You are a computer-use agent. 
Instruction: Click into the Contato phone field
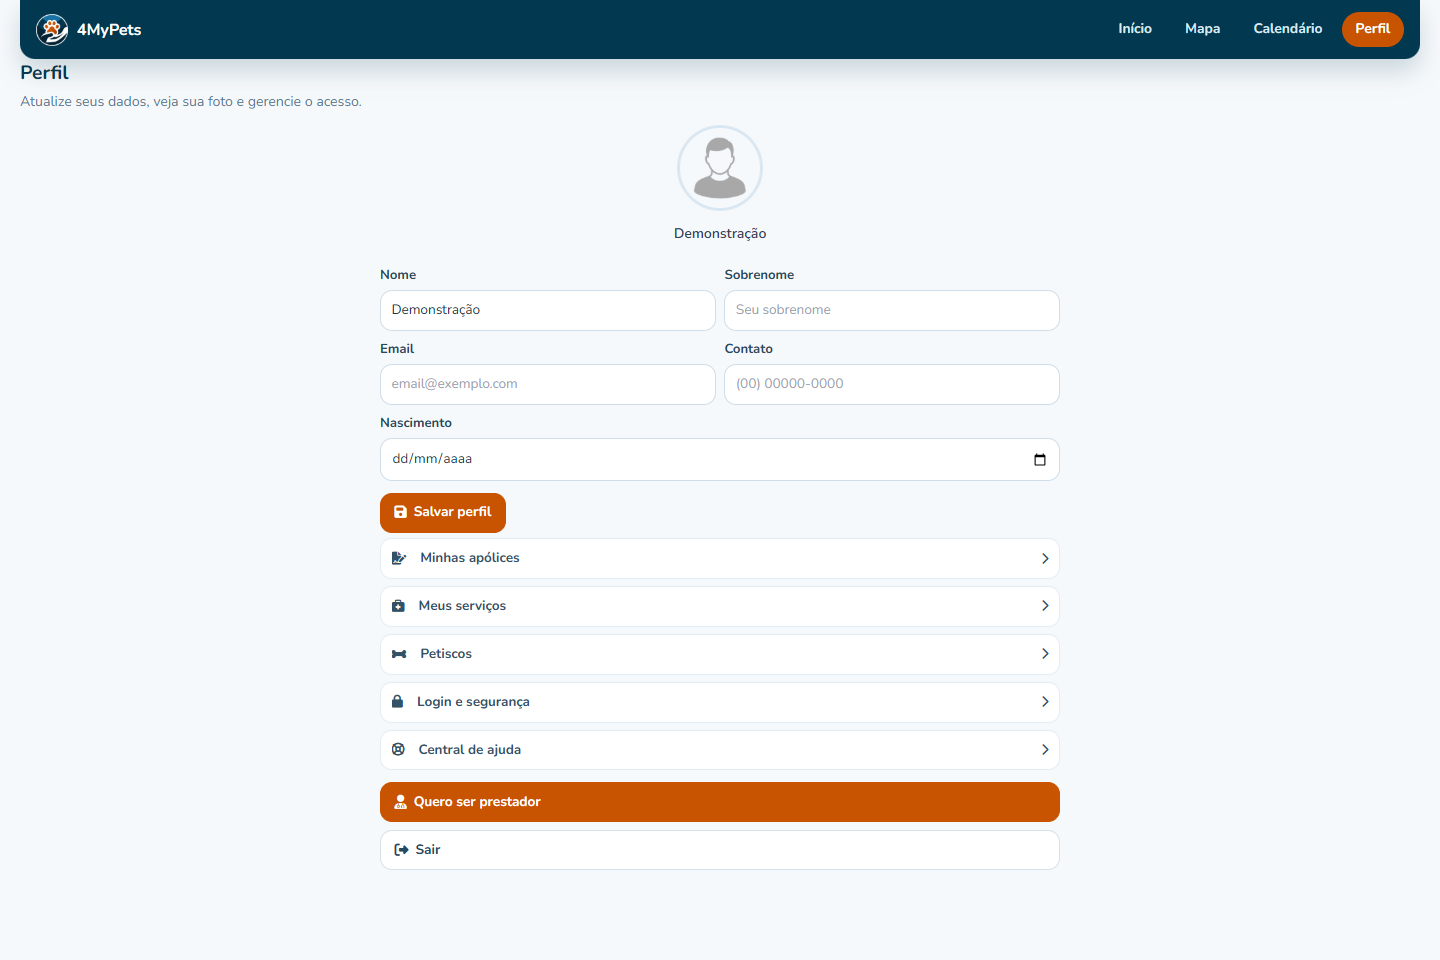tap(892, 384)
